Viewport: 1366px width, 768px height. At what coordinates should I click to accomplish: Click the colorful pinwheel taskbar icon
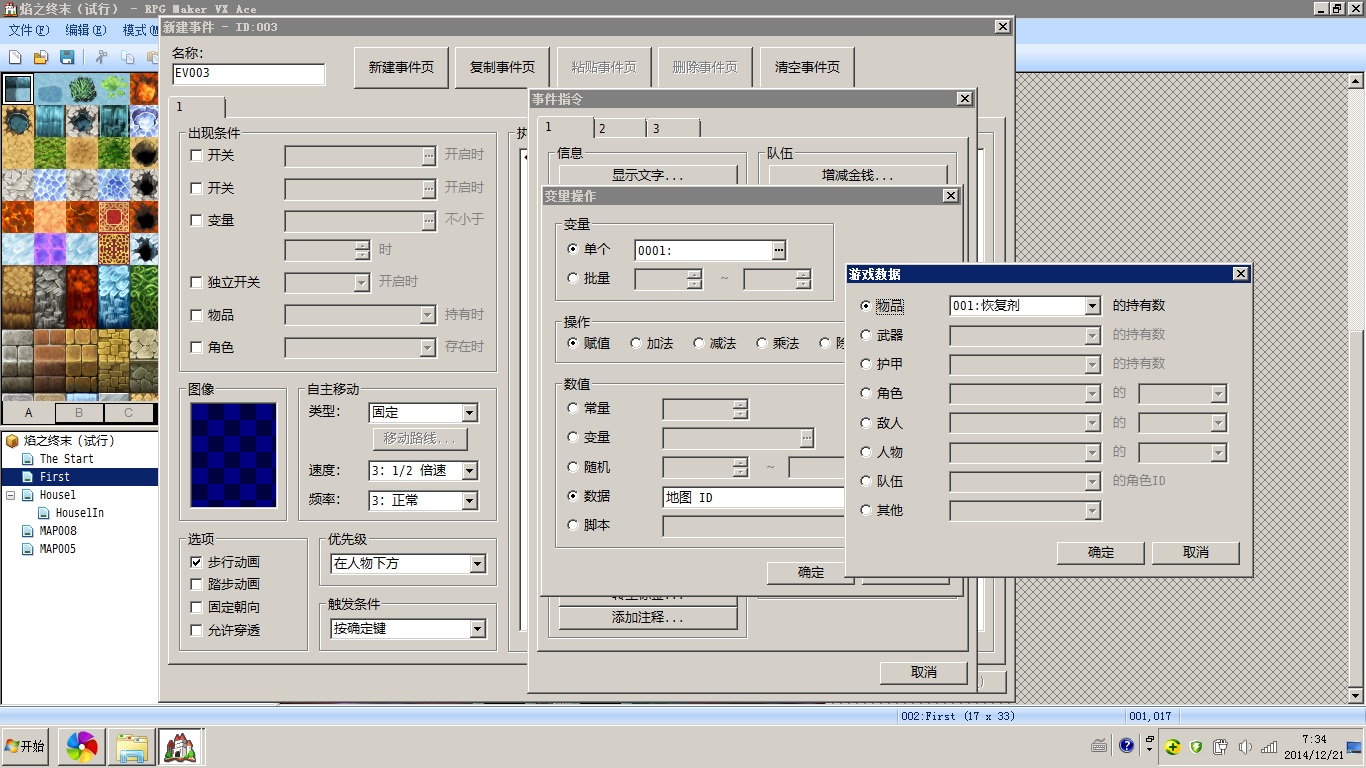tap(82, 746)
